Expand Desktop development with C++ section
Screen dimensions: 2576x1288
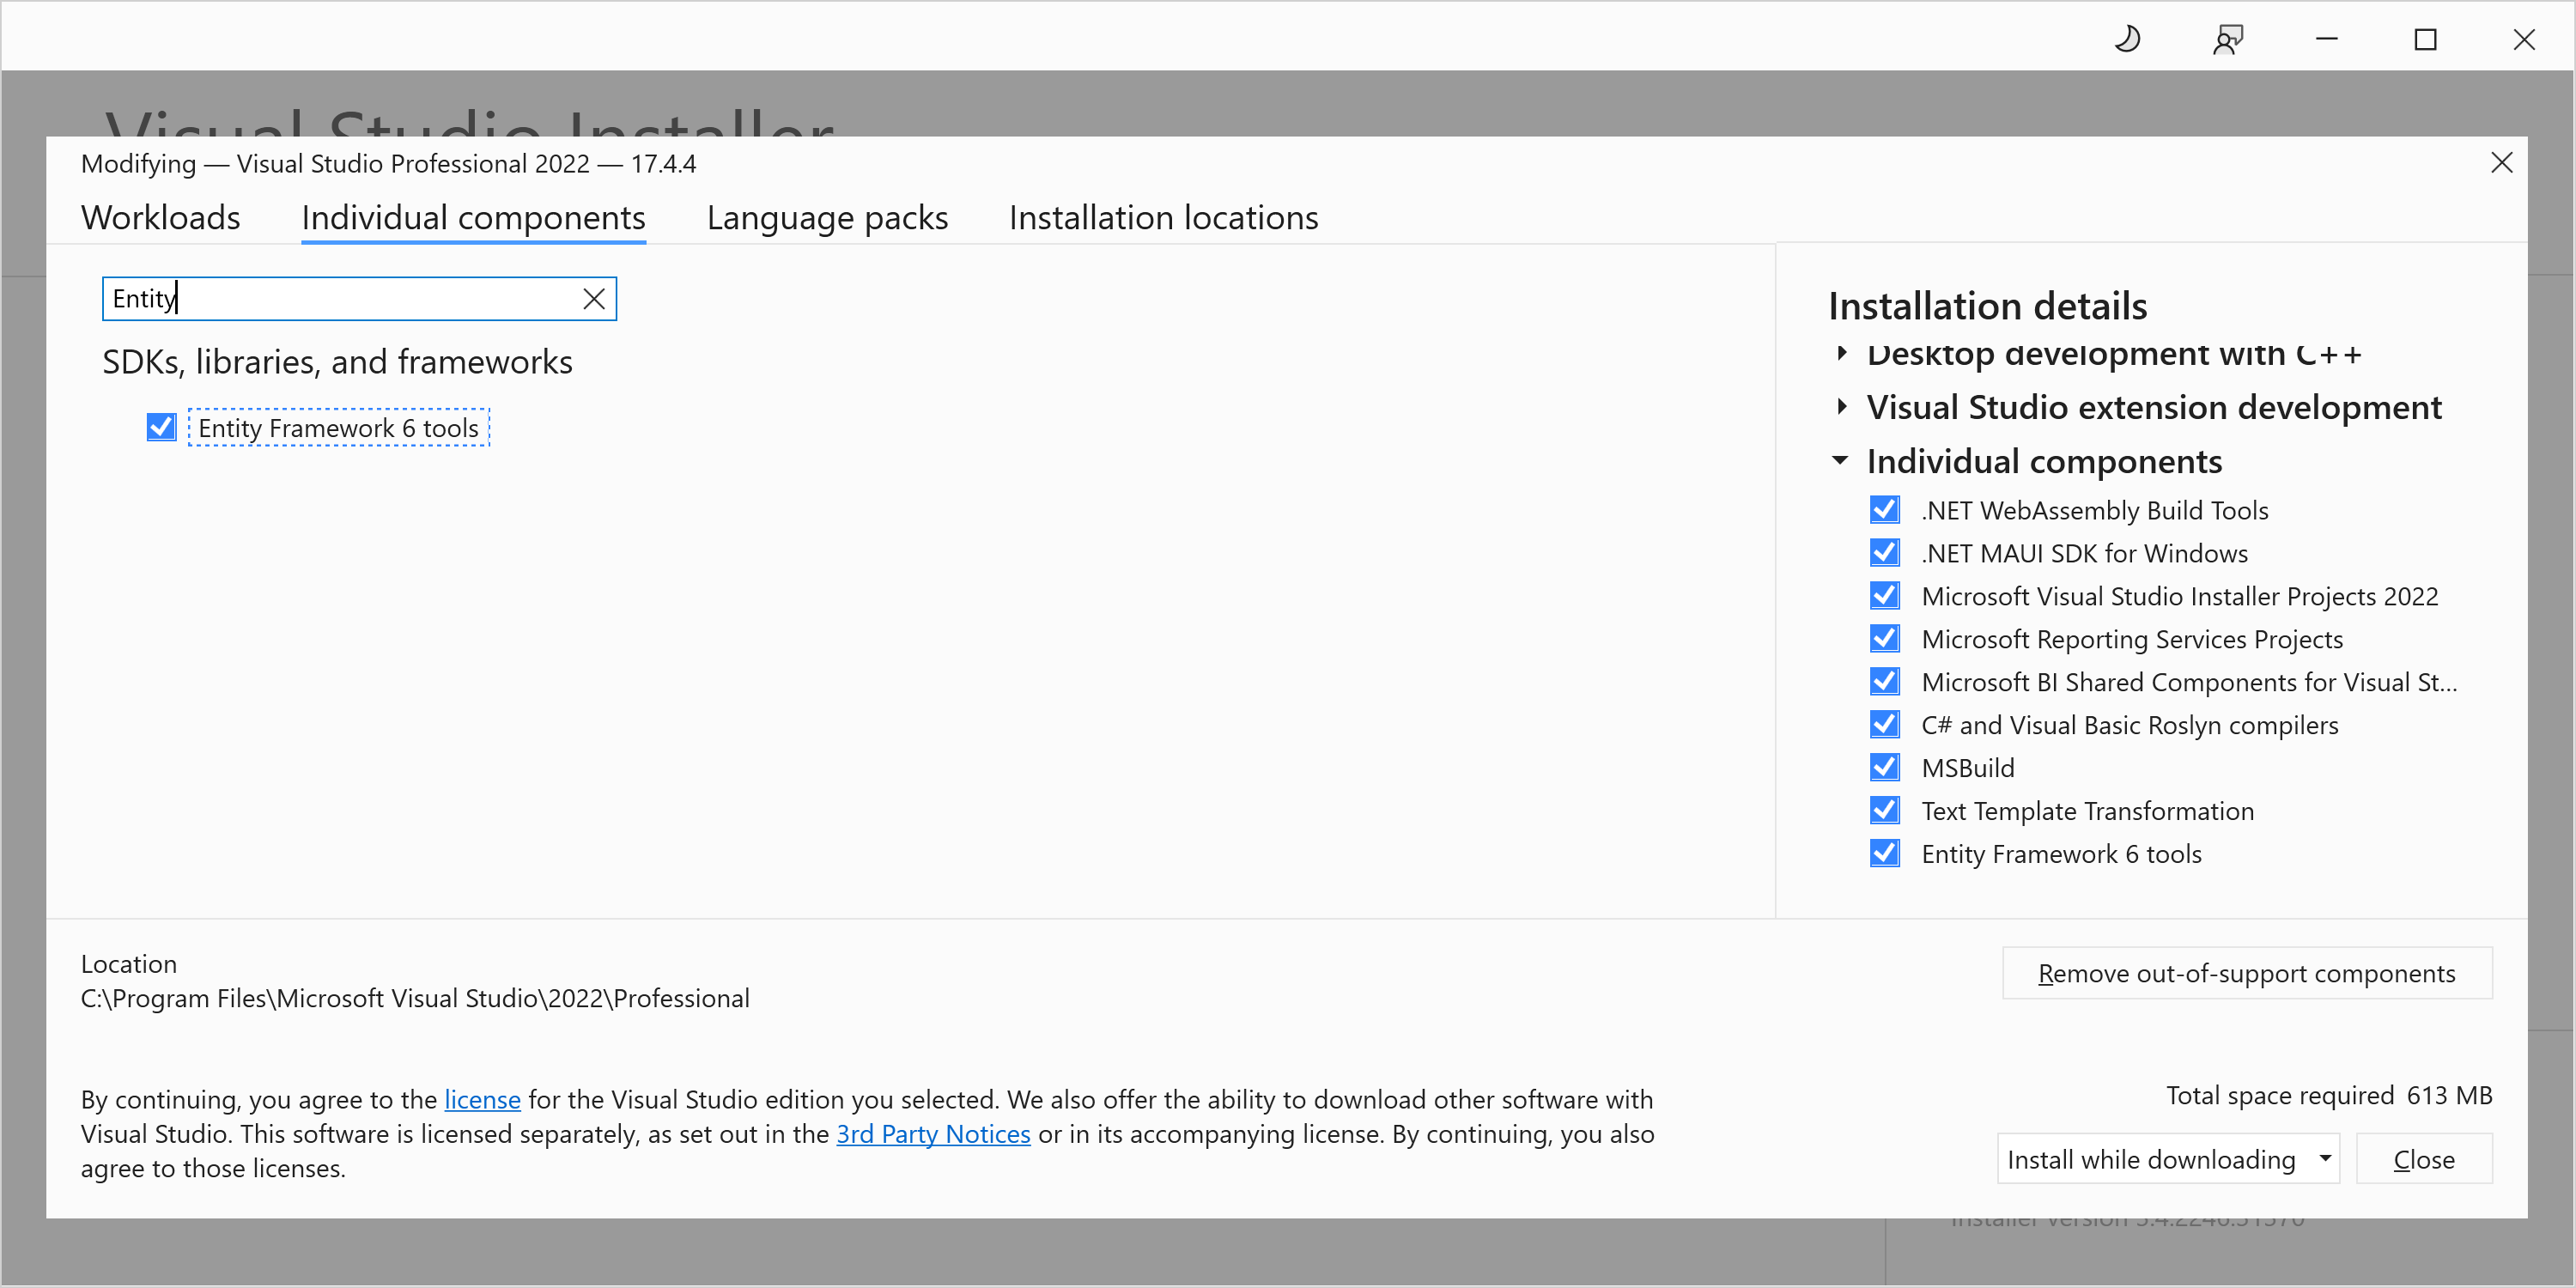coord(1841,353)
